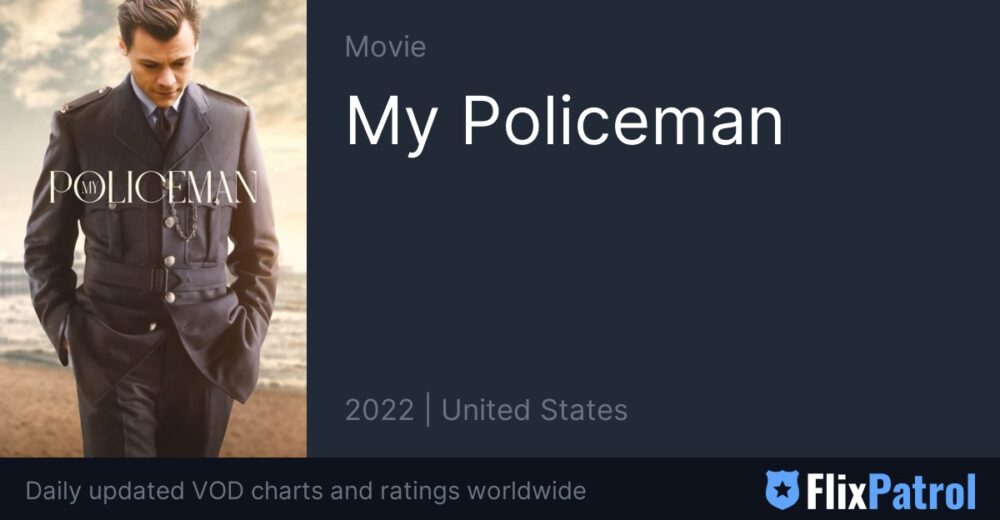
Task: Click the "Policeman" title lettering on poster
Action: (x=153, y=188)
